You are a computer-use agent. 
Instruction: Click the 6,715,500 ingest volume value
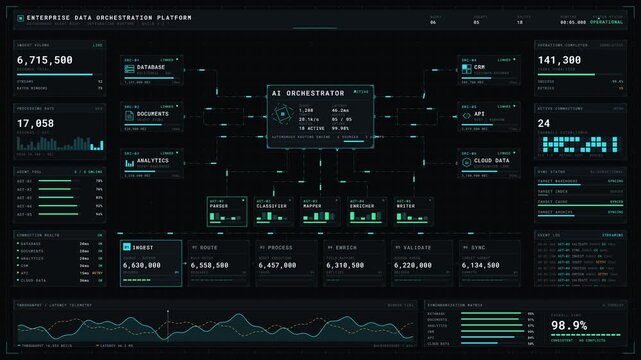click(45, 60)
